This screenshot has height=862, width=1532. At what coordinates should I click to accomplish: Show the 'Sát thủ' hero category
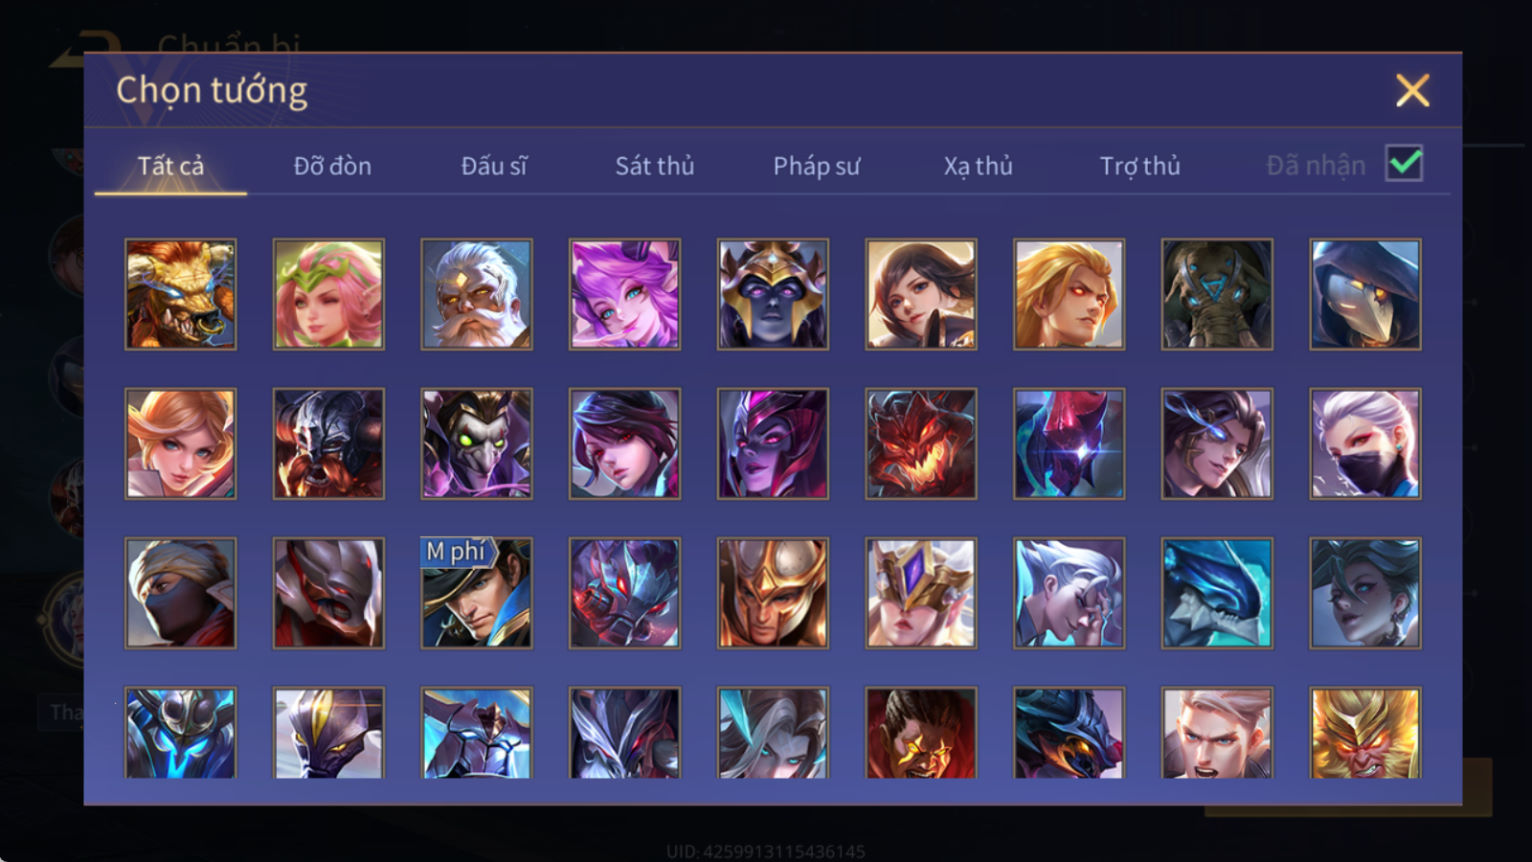pyautogui.click(x=655, y=166)
